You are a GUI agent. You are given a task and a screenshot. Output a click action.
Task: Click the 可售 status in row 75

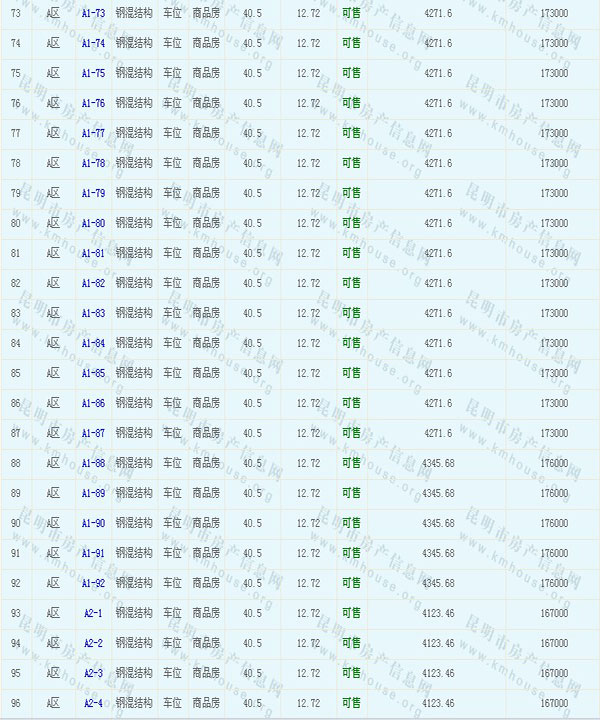coord(351,73)
